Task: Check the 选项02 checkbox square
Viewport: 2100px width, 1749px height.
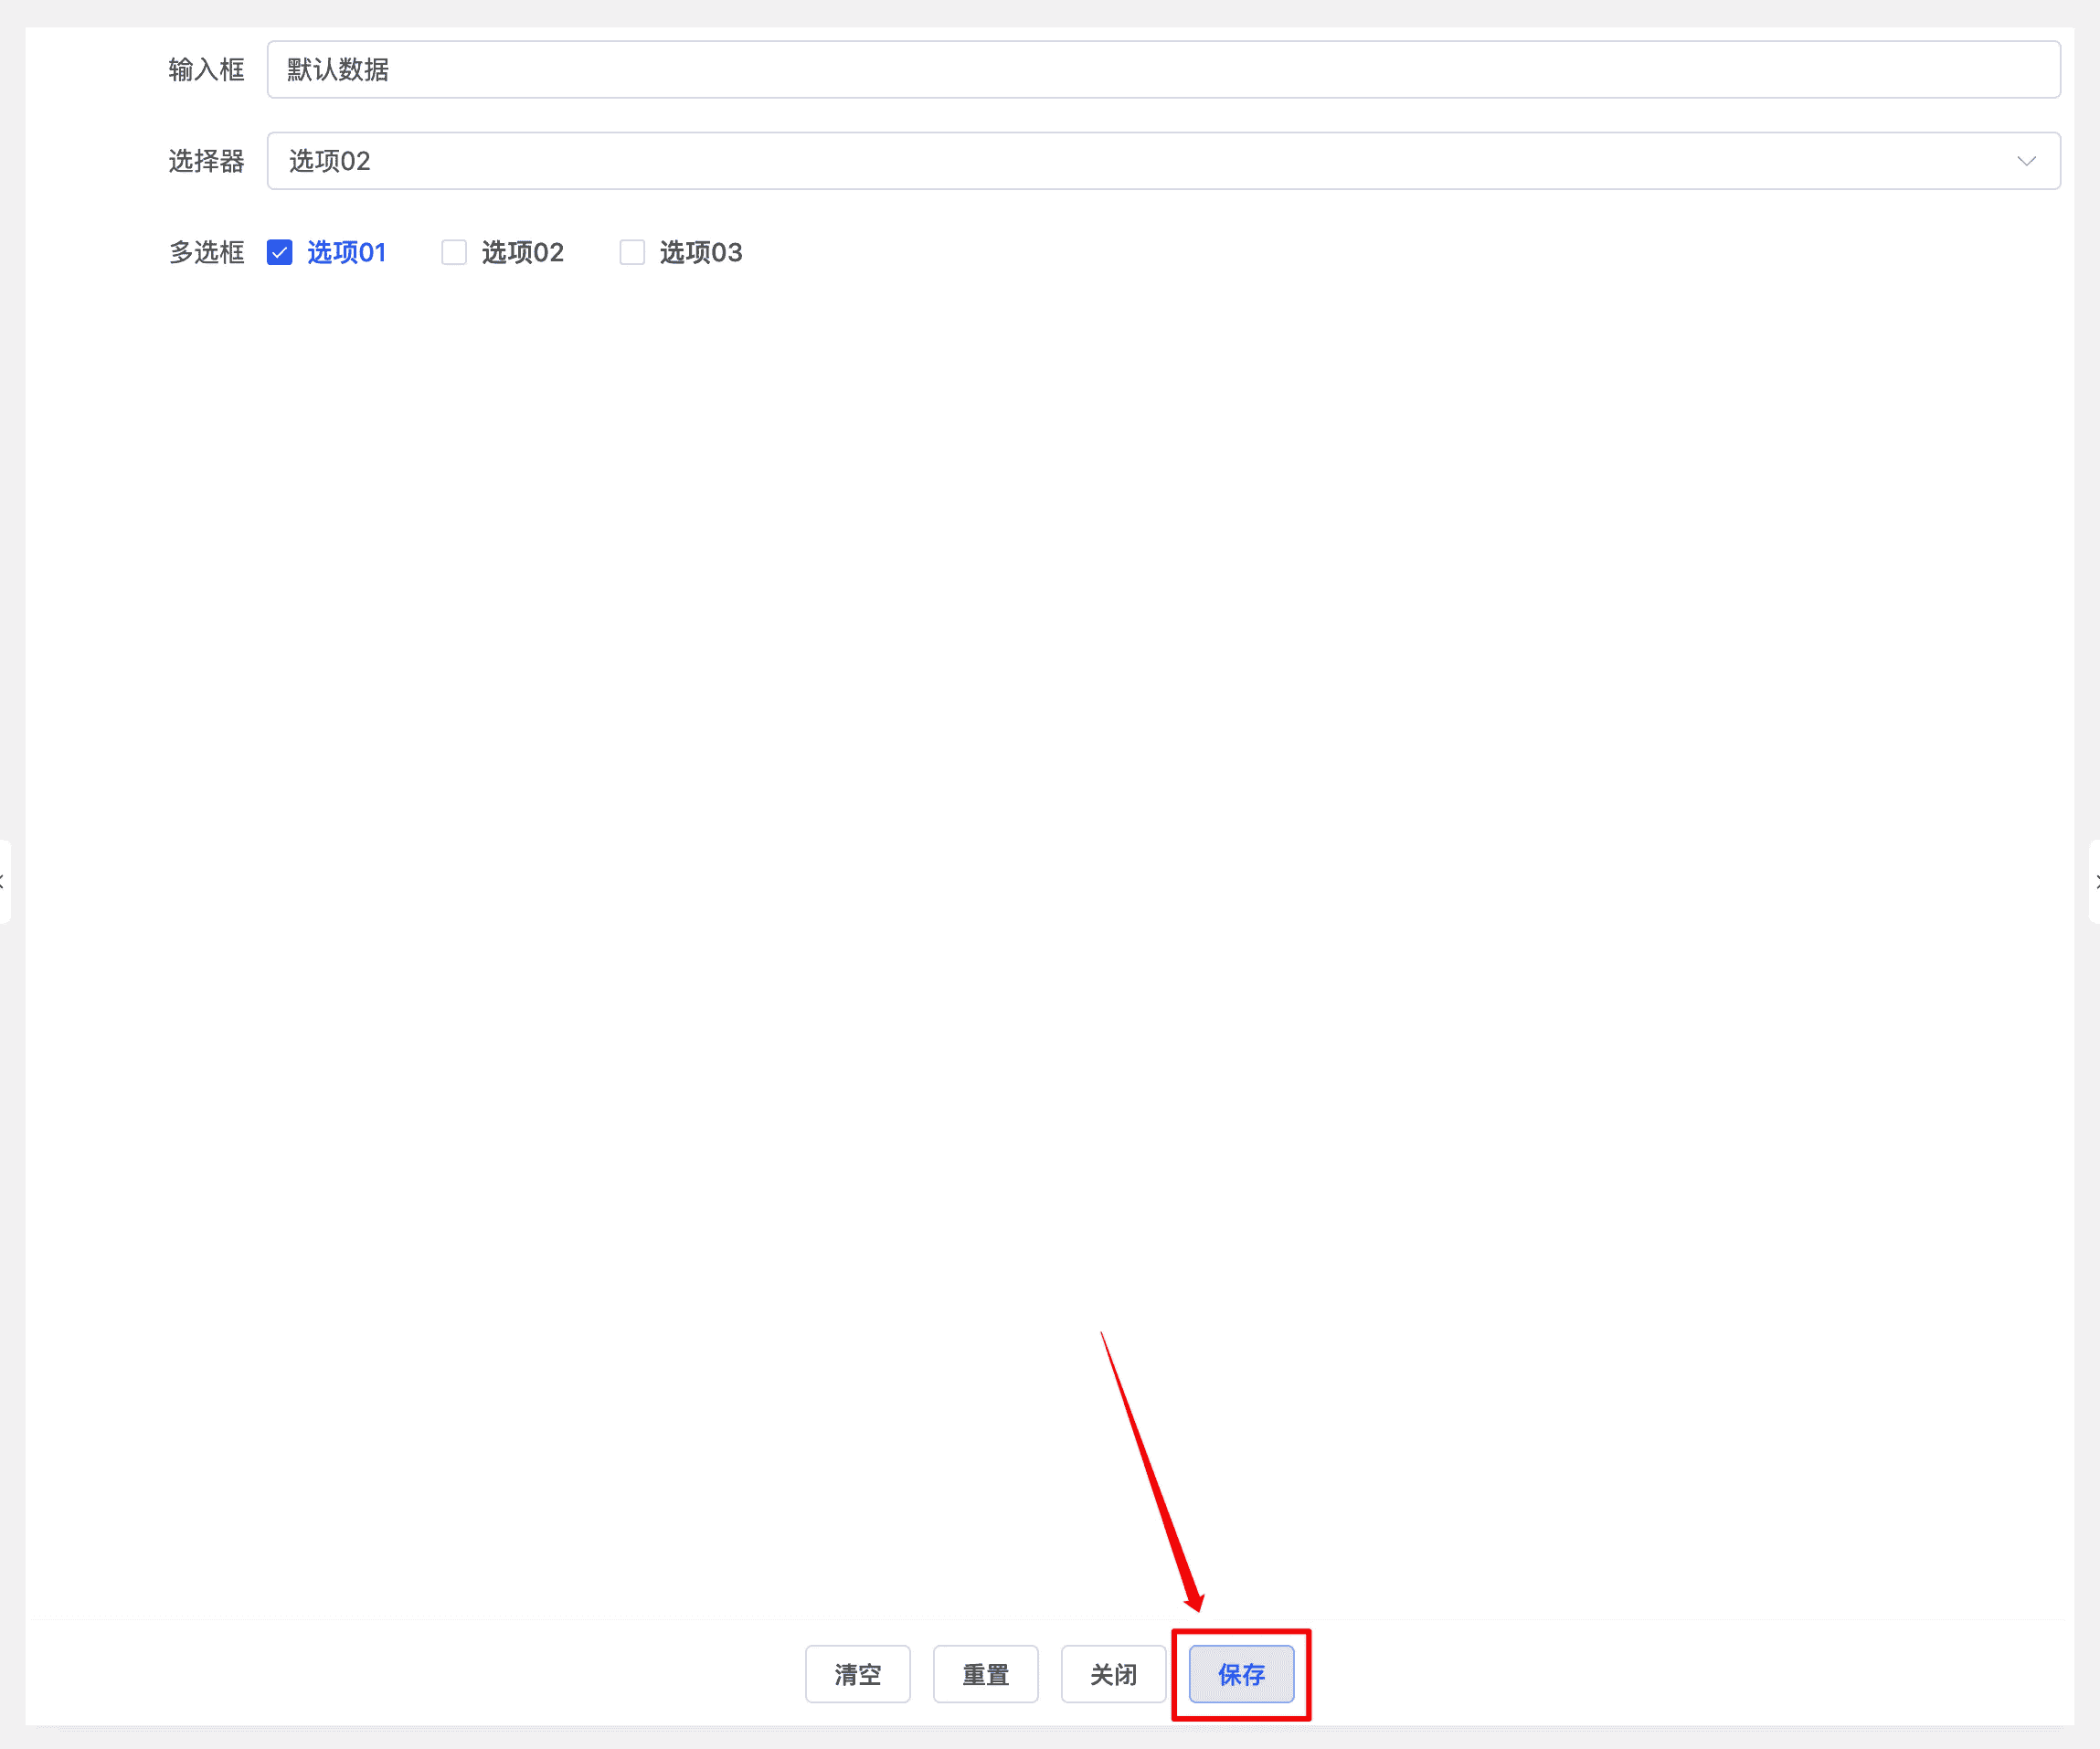Action: click(x=454, y=252)
